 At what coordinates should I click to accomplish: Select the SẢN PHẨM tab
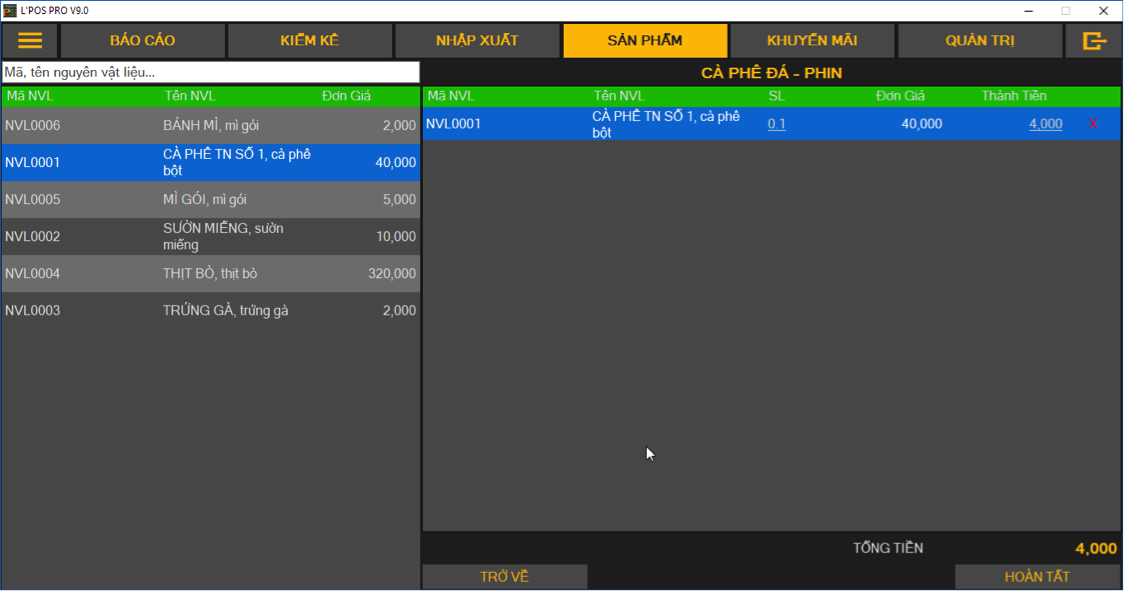point(645,41)
